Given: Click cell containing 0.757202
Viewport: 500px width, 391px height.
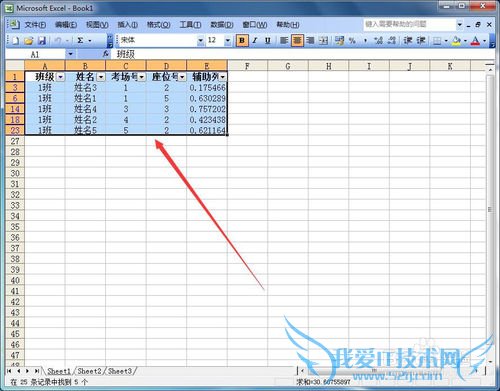Looking at the screenshot, I should click(207, 109).
